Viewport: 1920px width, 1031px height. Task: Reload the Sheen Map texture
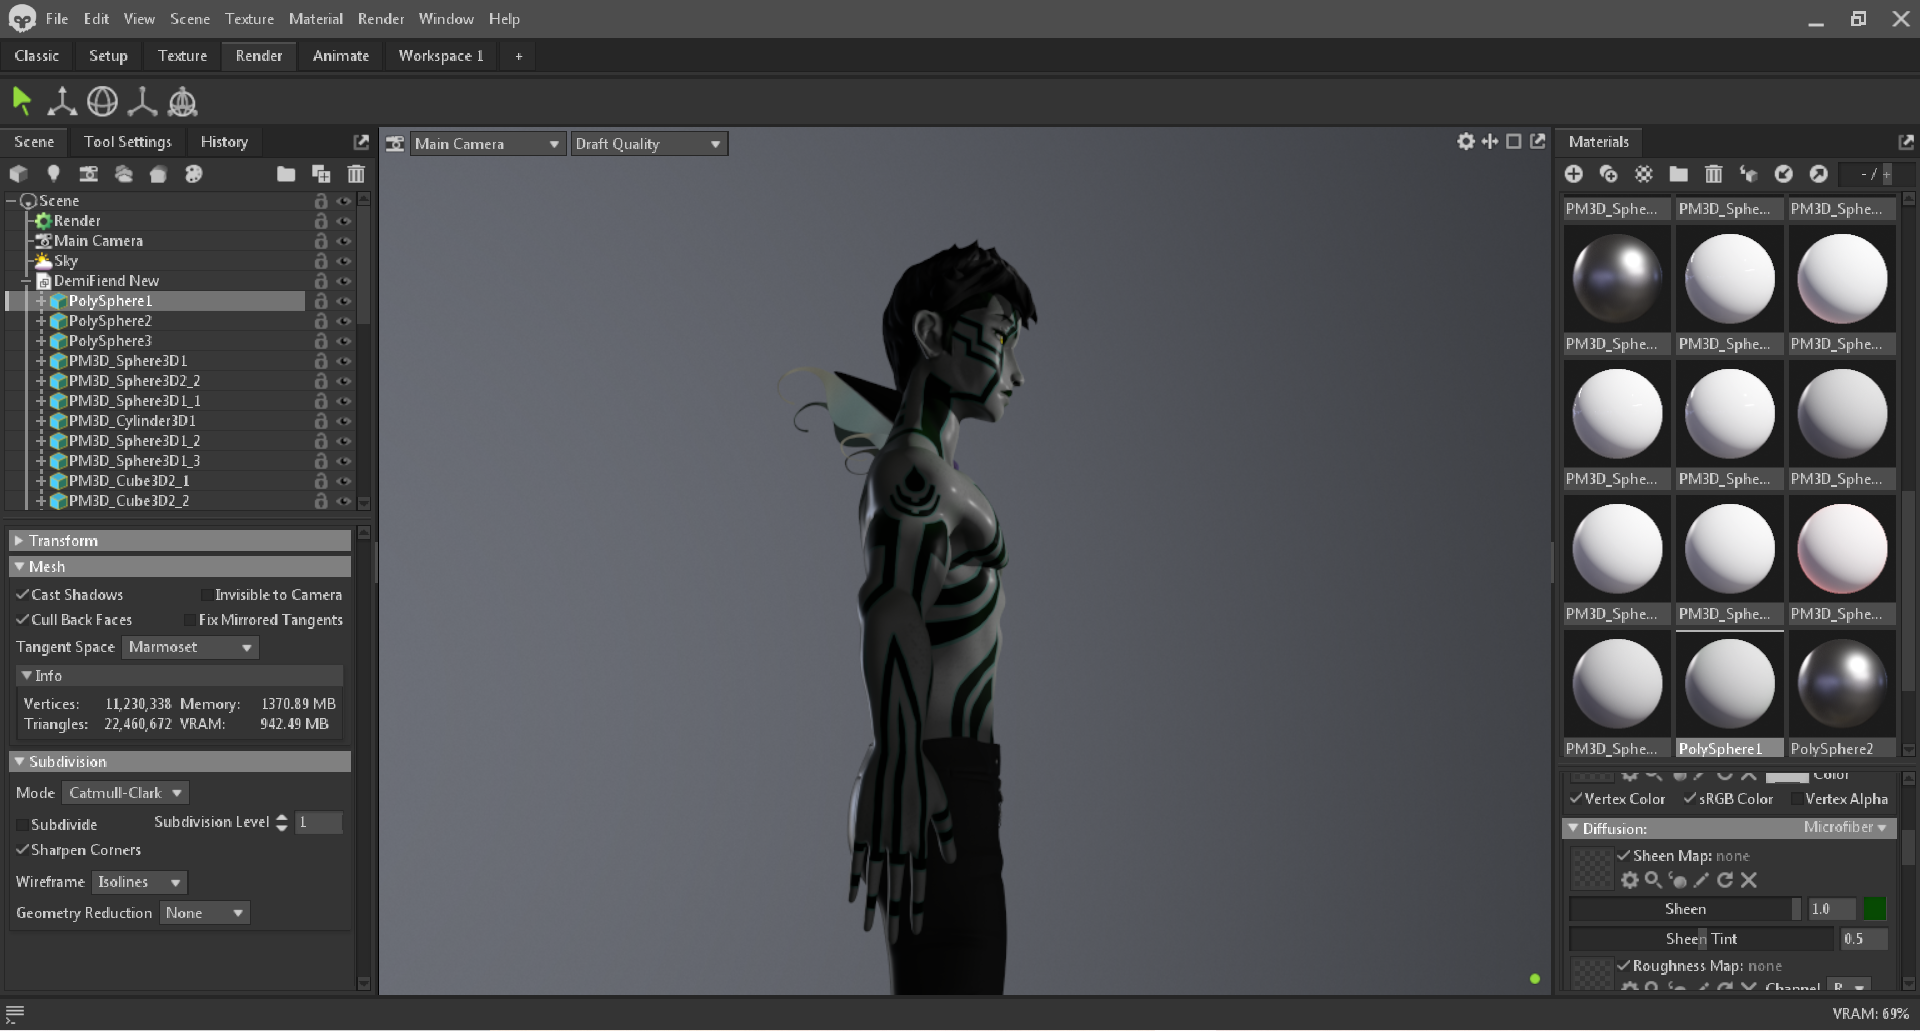point(1725,880)
